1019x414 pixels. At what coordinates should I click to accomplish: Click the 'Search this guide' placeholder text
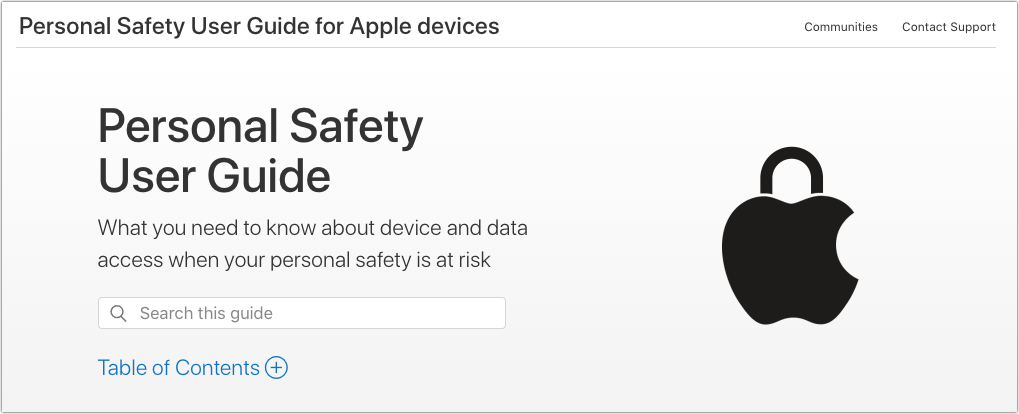coord(206,313)
